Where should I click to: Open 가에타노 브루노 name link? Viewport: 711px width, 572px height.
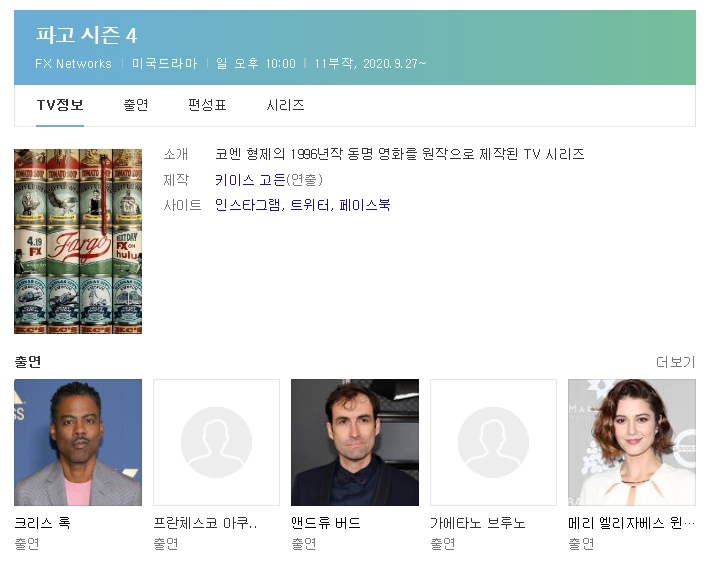[477, 523]
